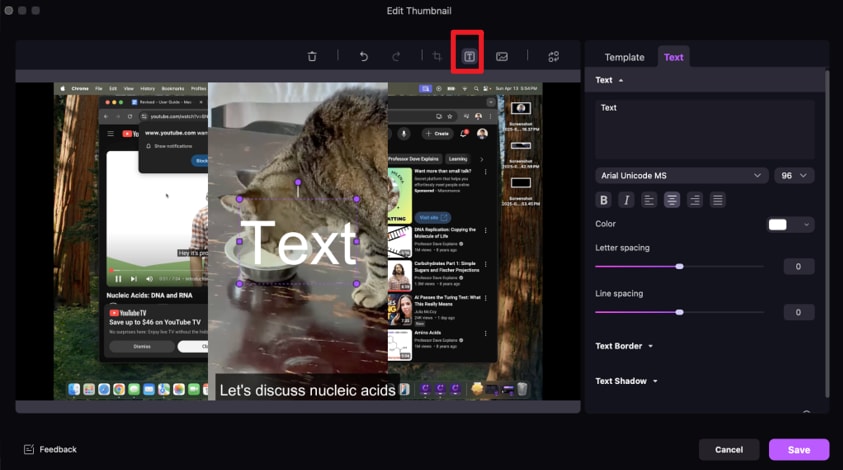Image resolution: width=843 pixels, height=470 pixels.
Task: Click the Apple menu icon in screenshot
Action: (62, 88)
